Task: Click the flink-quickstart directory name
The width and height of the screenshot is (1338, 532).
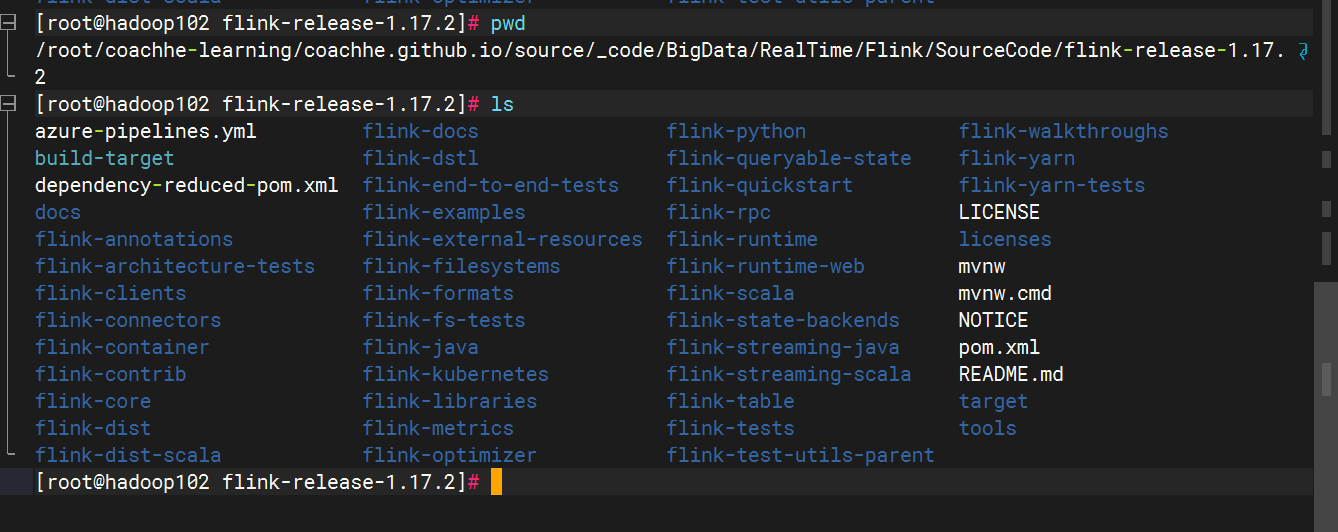Action: 759,185
